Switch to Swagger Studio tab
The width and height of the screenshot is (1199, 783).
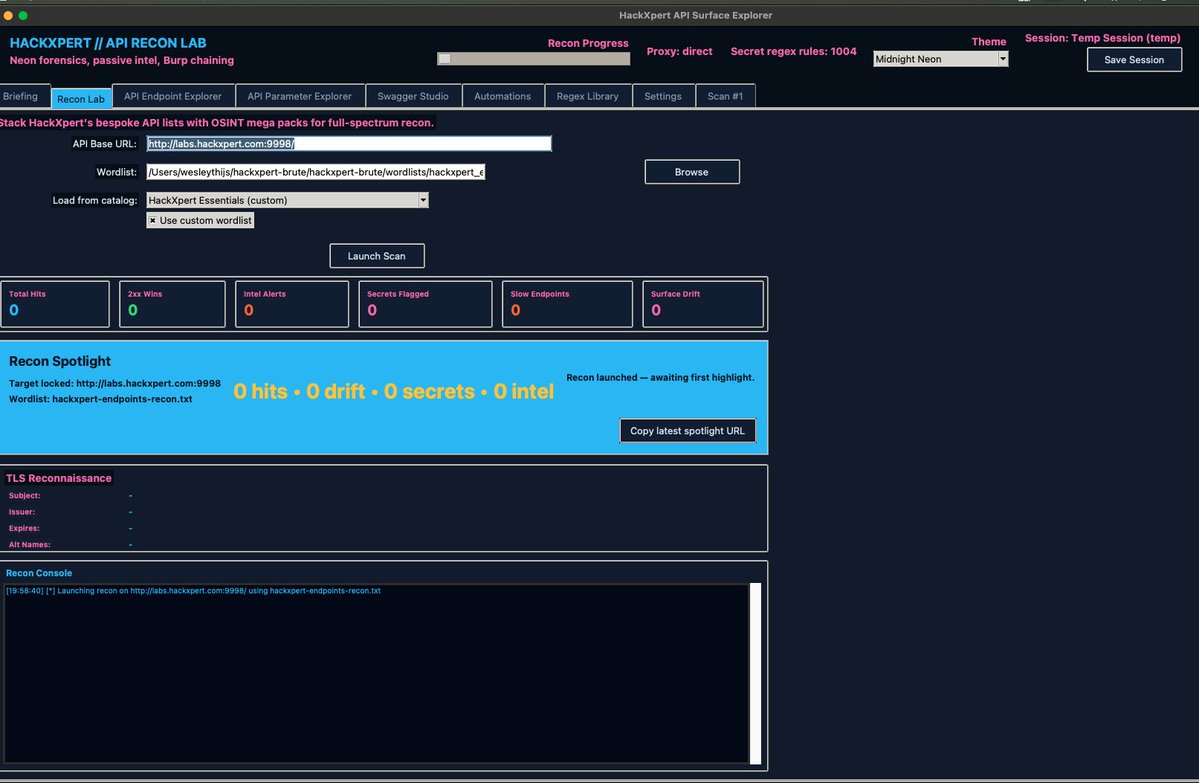(x=413, y=96)
